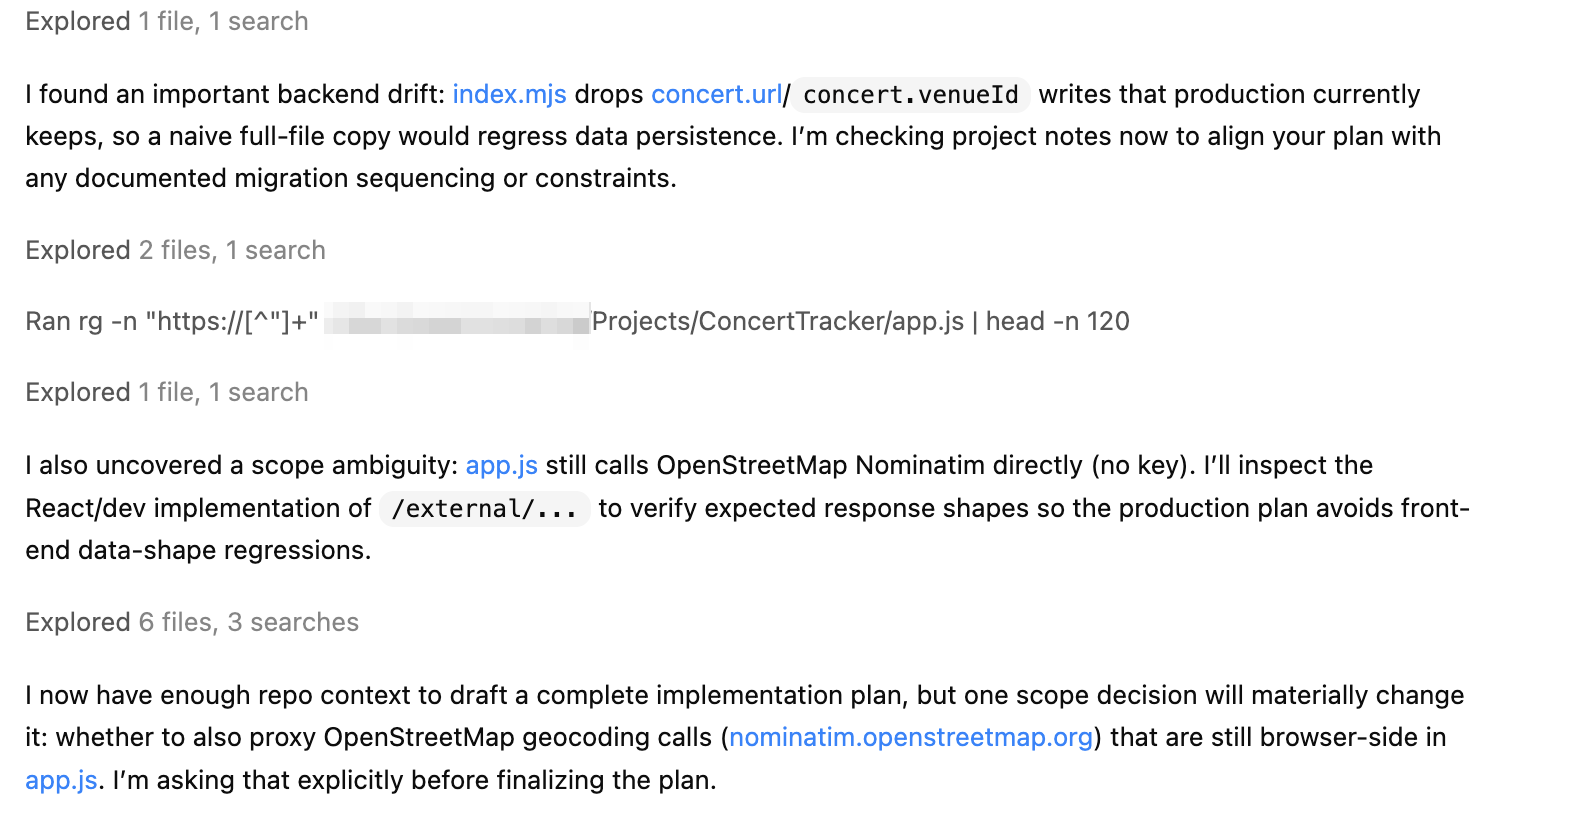This screenshot has width=1577, height=820.
Task: Click the "https://[^"]+" regex pattern text
Action: click(232, 321)
